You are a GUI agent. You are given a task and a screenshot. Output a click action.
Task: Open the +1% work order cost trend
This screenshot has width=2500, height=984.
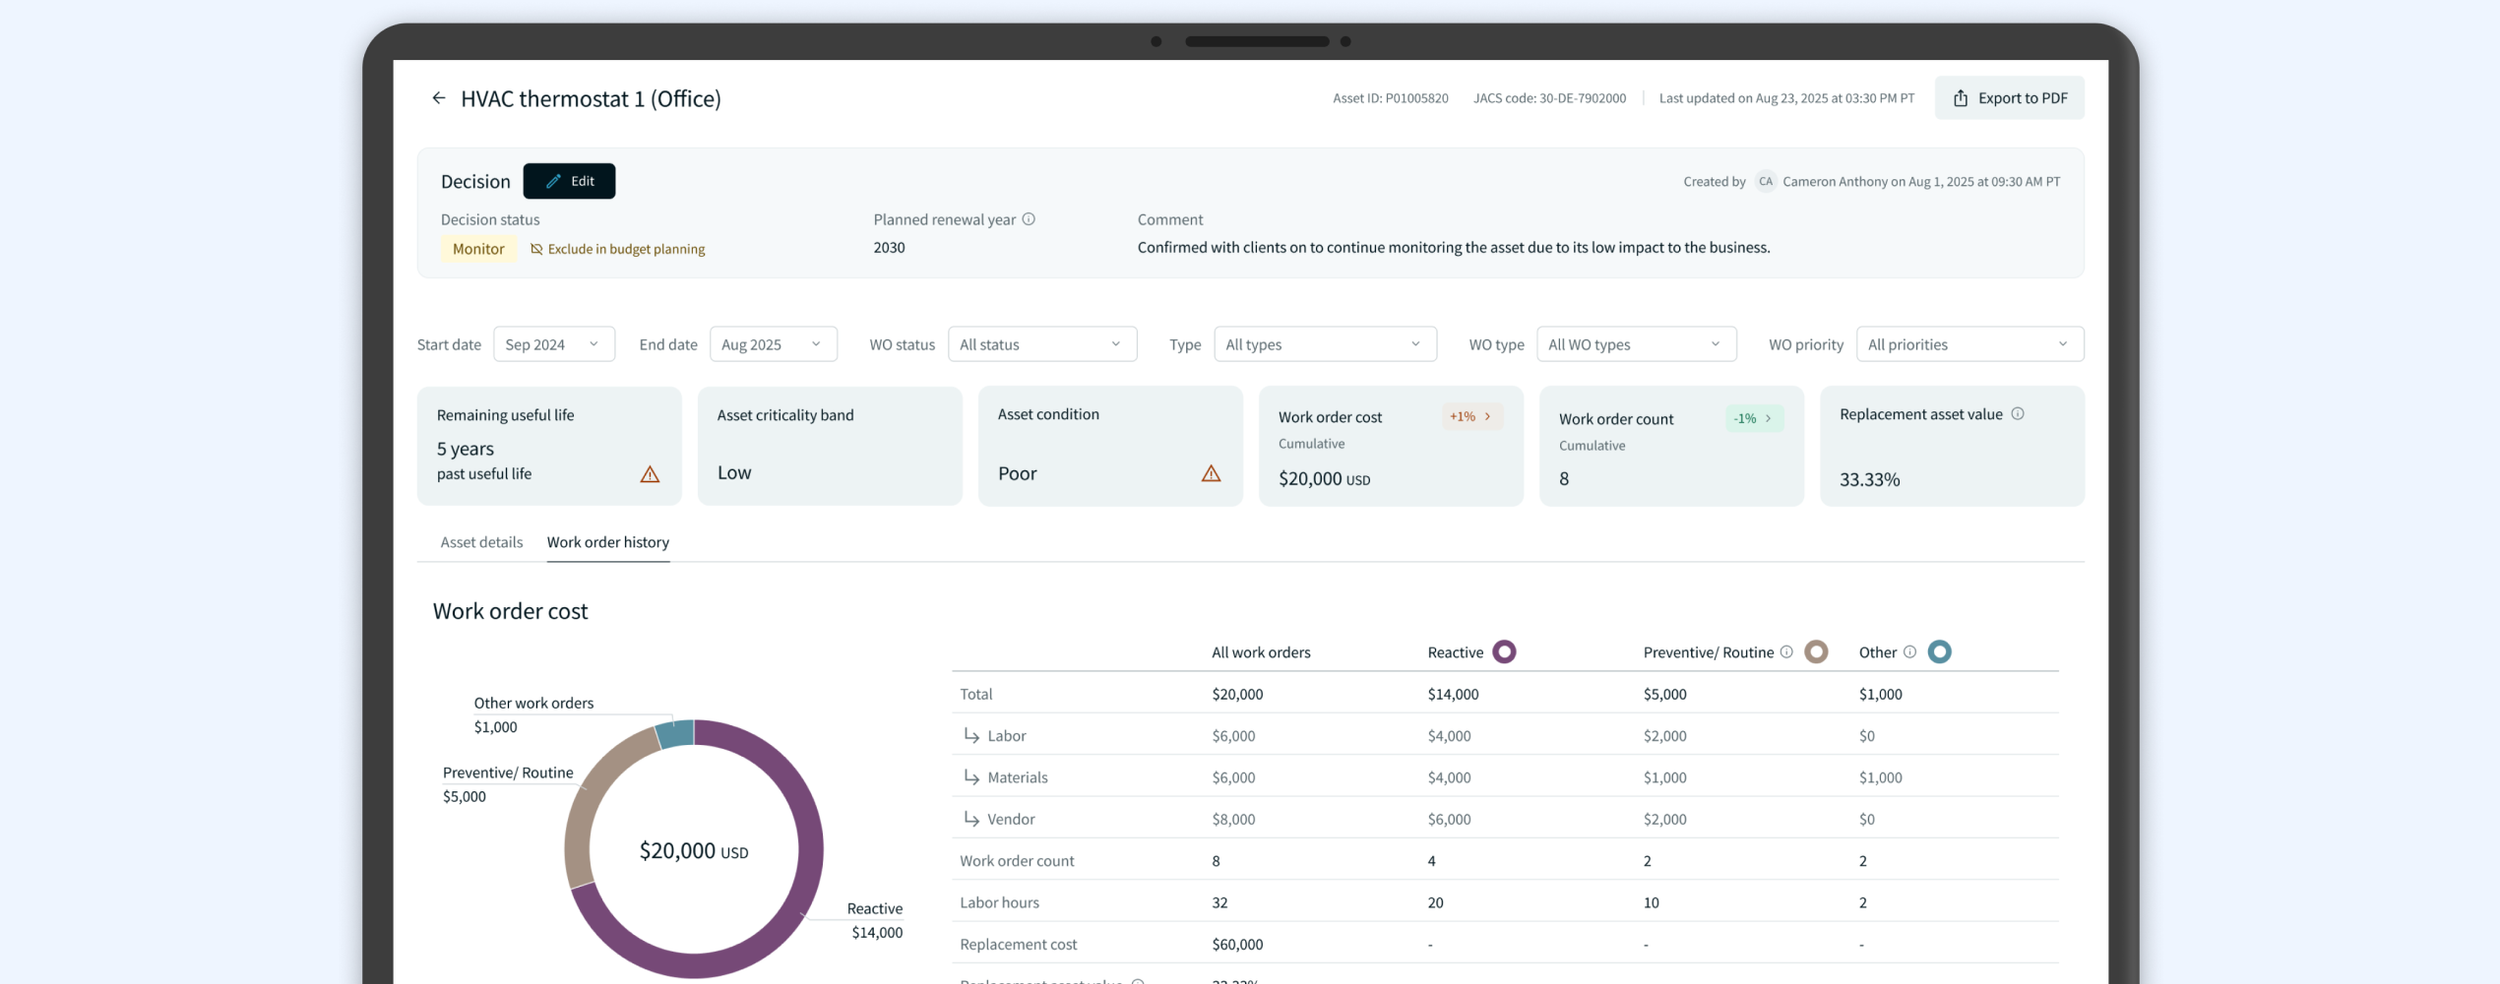pyautogui.click(x=1471, y=416)
